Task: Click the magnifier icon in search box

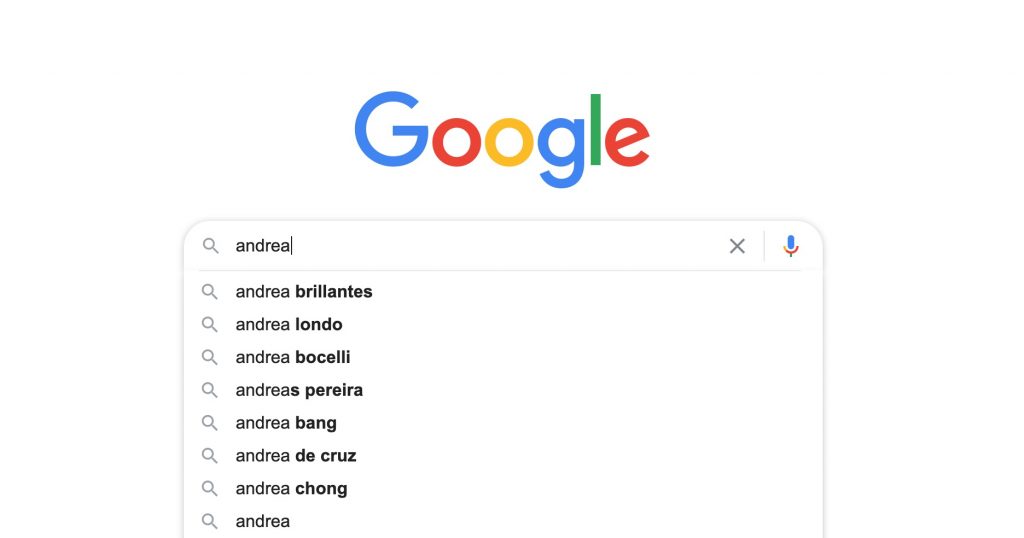Action: pos(210,246)
